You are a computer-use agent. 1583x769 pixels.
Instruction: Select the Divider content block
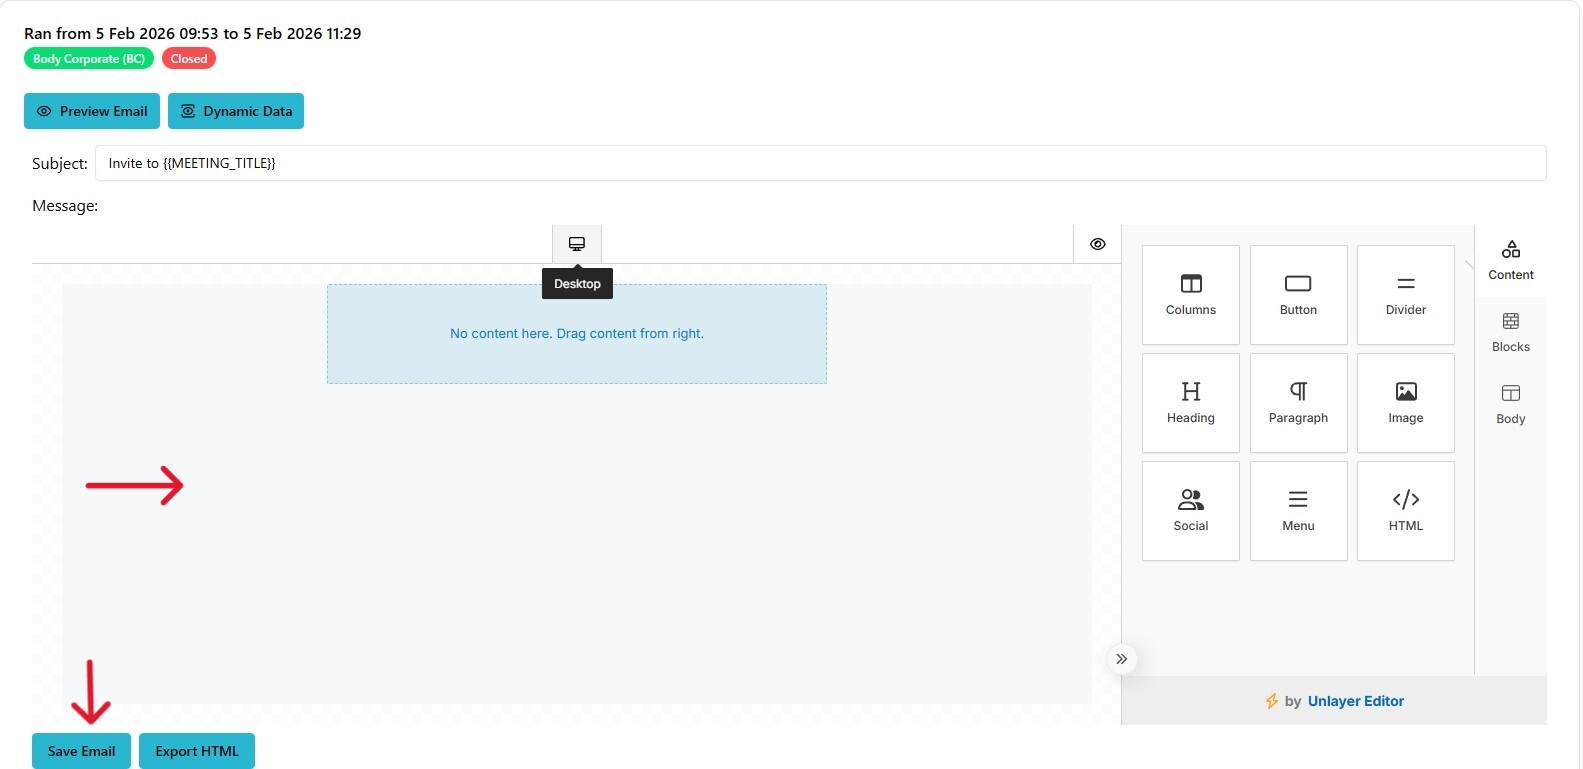tap(1405, 295)
